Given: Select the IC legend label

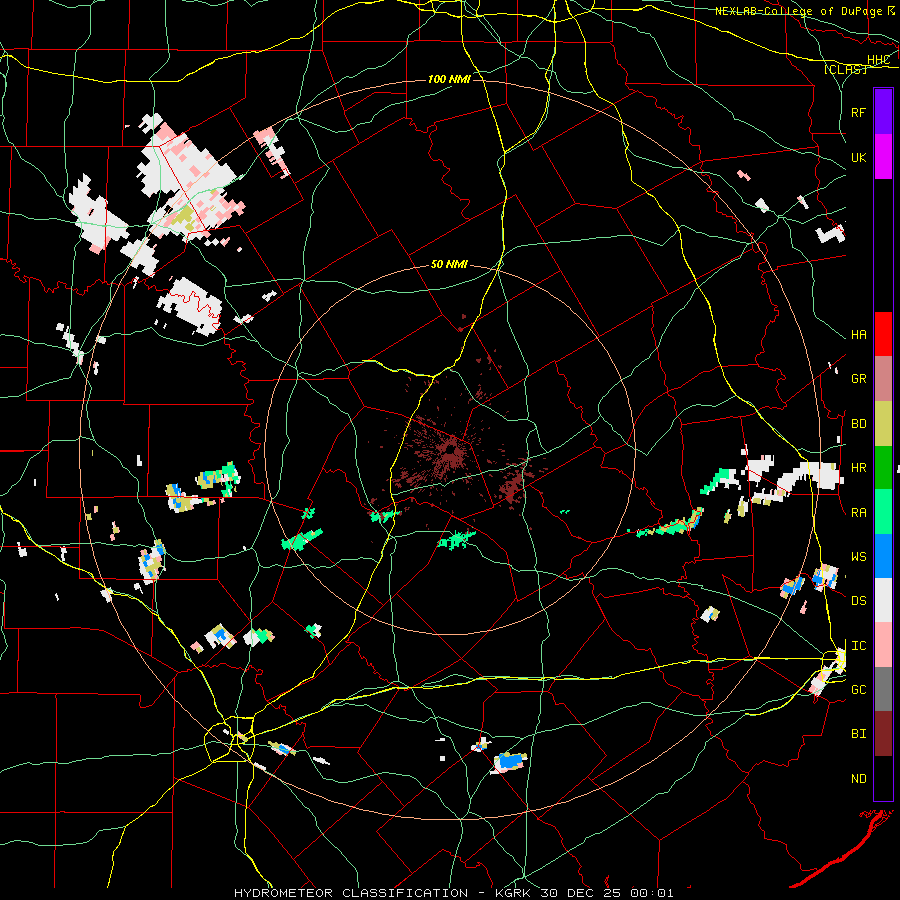Looking at the screenshot, I should 858,646.
